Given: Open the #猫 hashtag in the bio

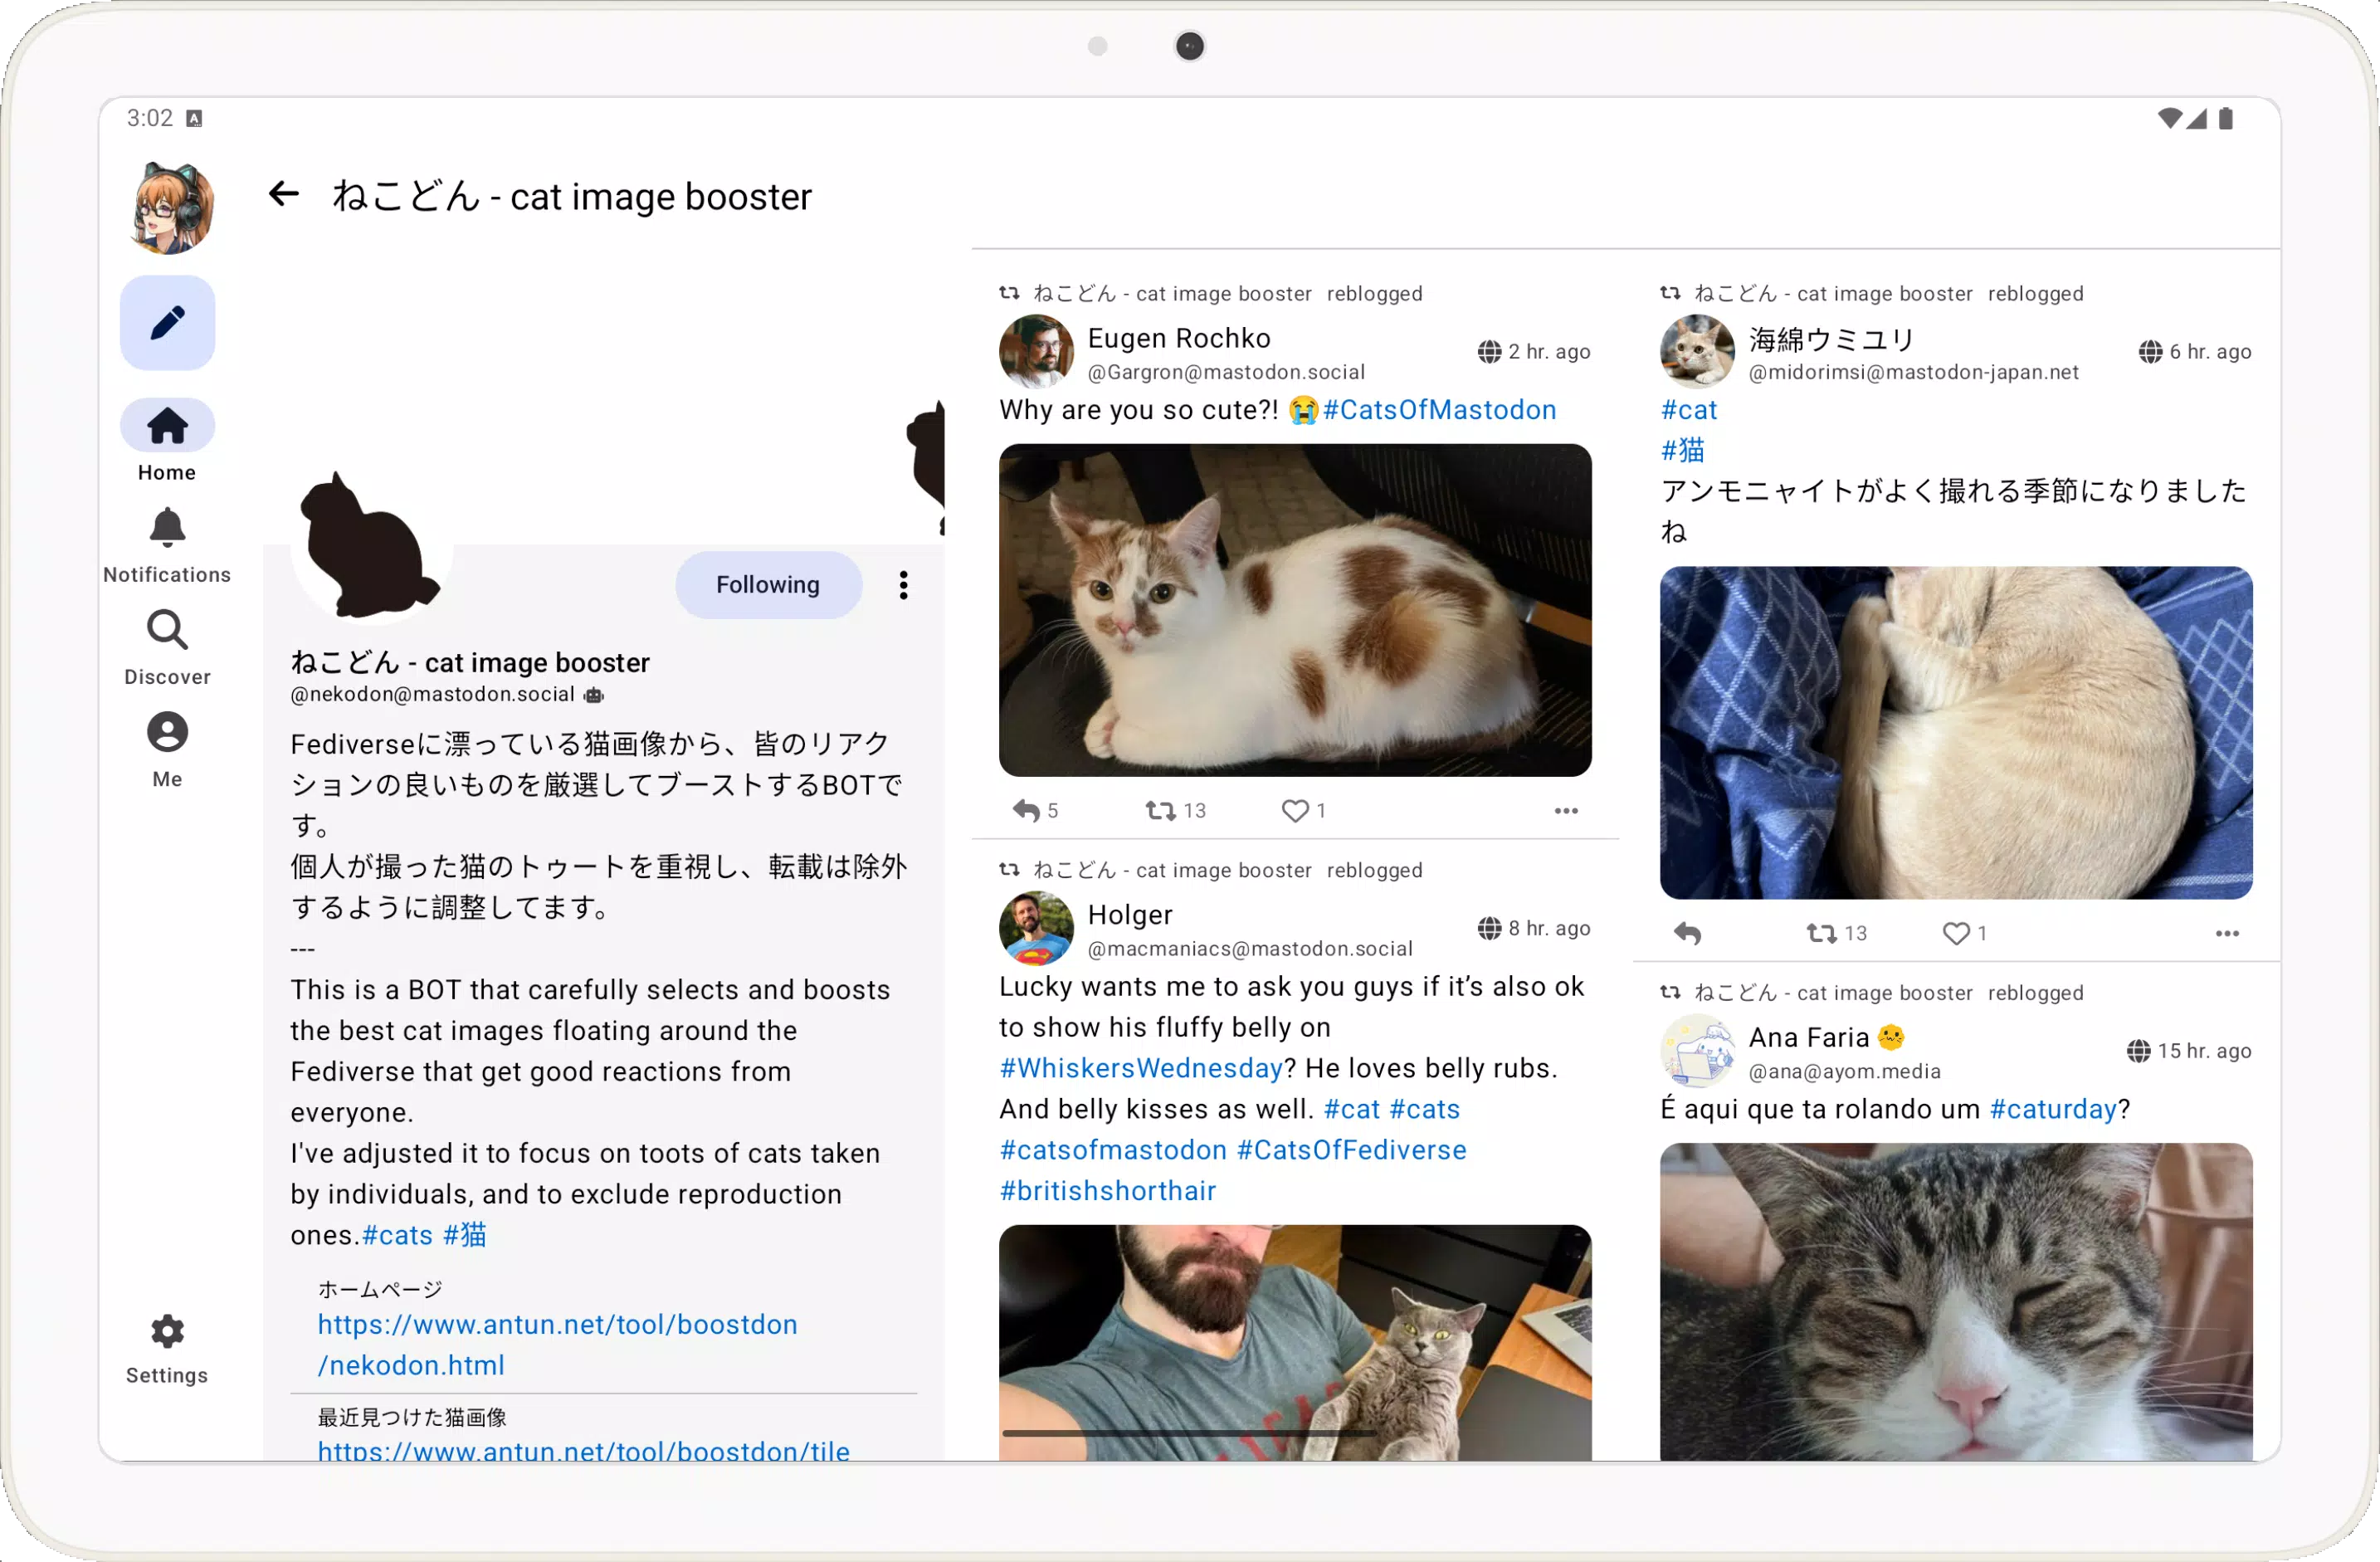Looking at the screenshot, I should pyautogui.click(x=465, y=1235).
